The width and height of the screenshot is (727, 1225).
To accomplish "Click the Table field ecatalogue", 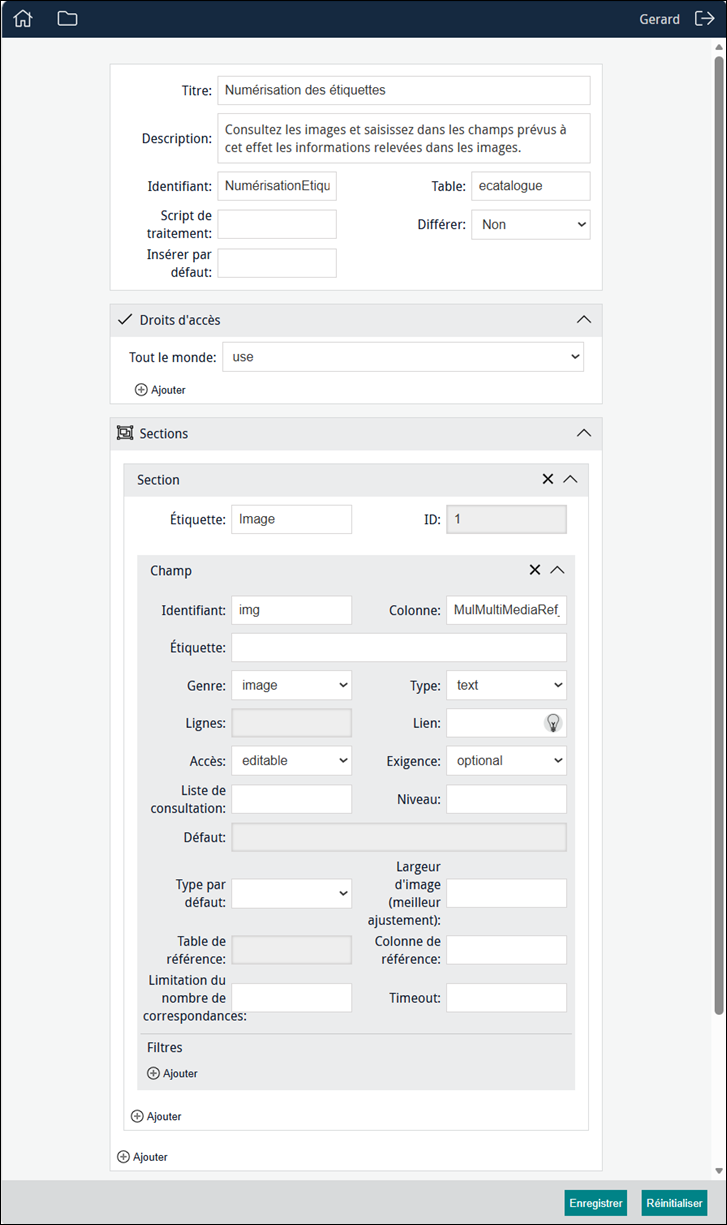I will (531, 186).
